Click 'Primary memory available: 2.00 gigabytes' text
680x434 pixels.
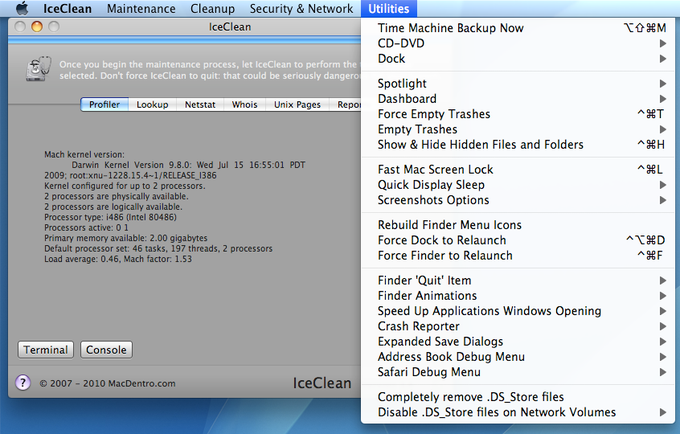click(126, 238)
